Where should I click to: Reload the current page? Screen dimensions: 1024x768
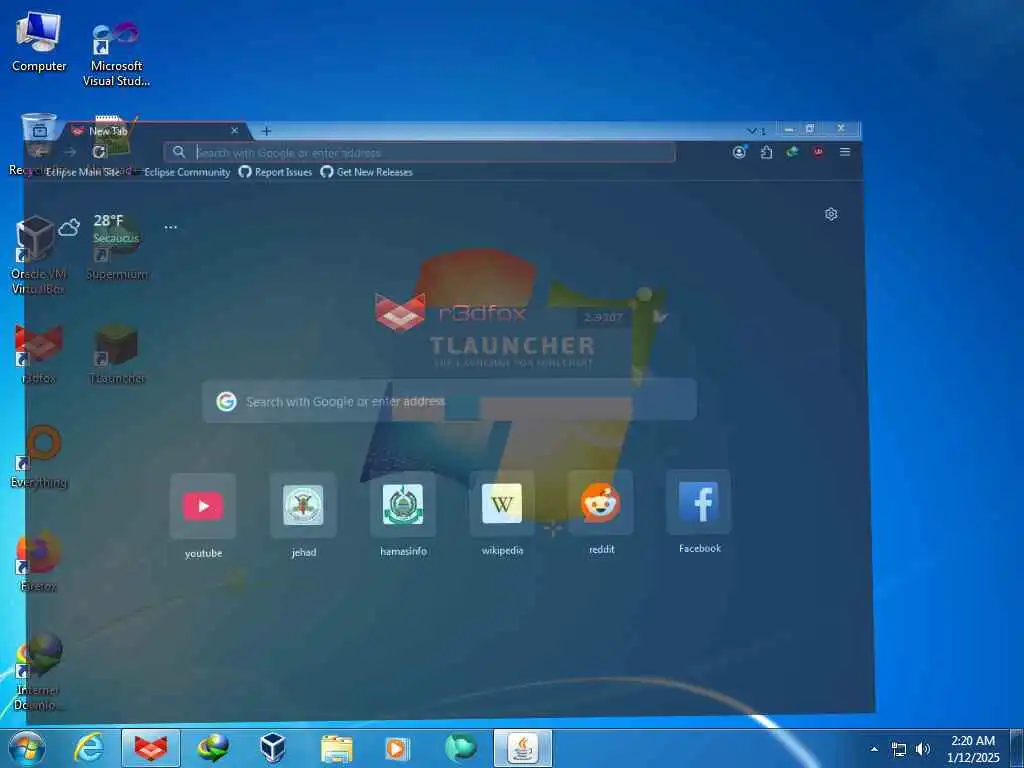(x=99, y=152)
